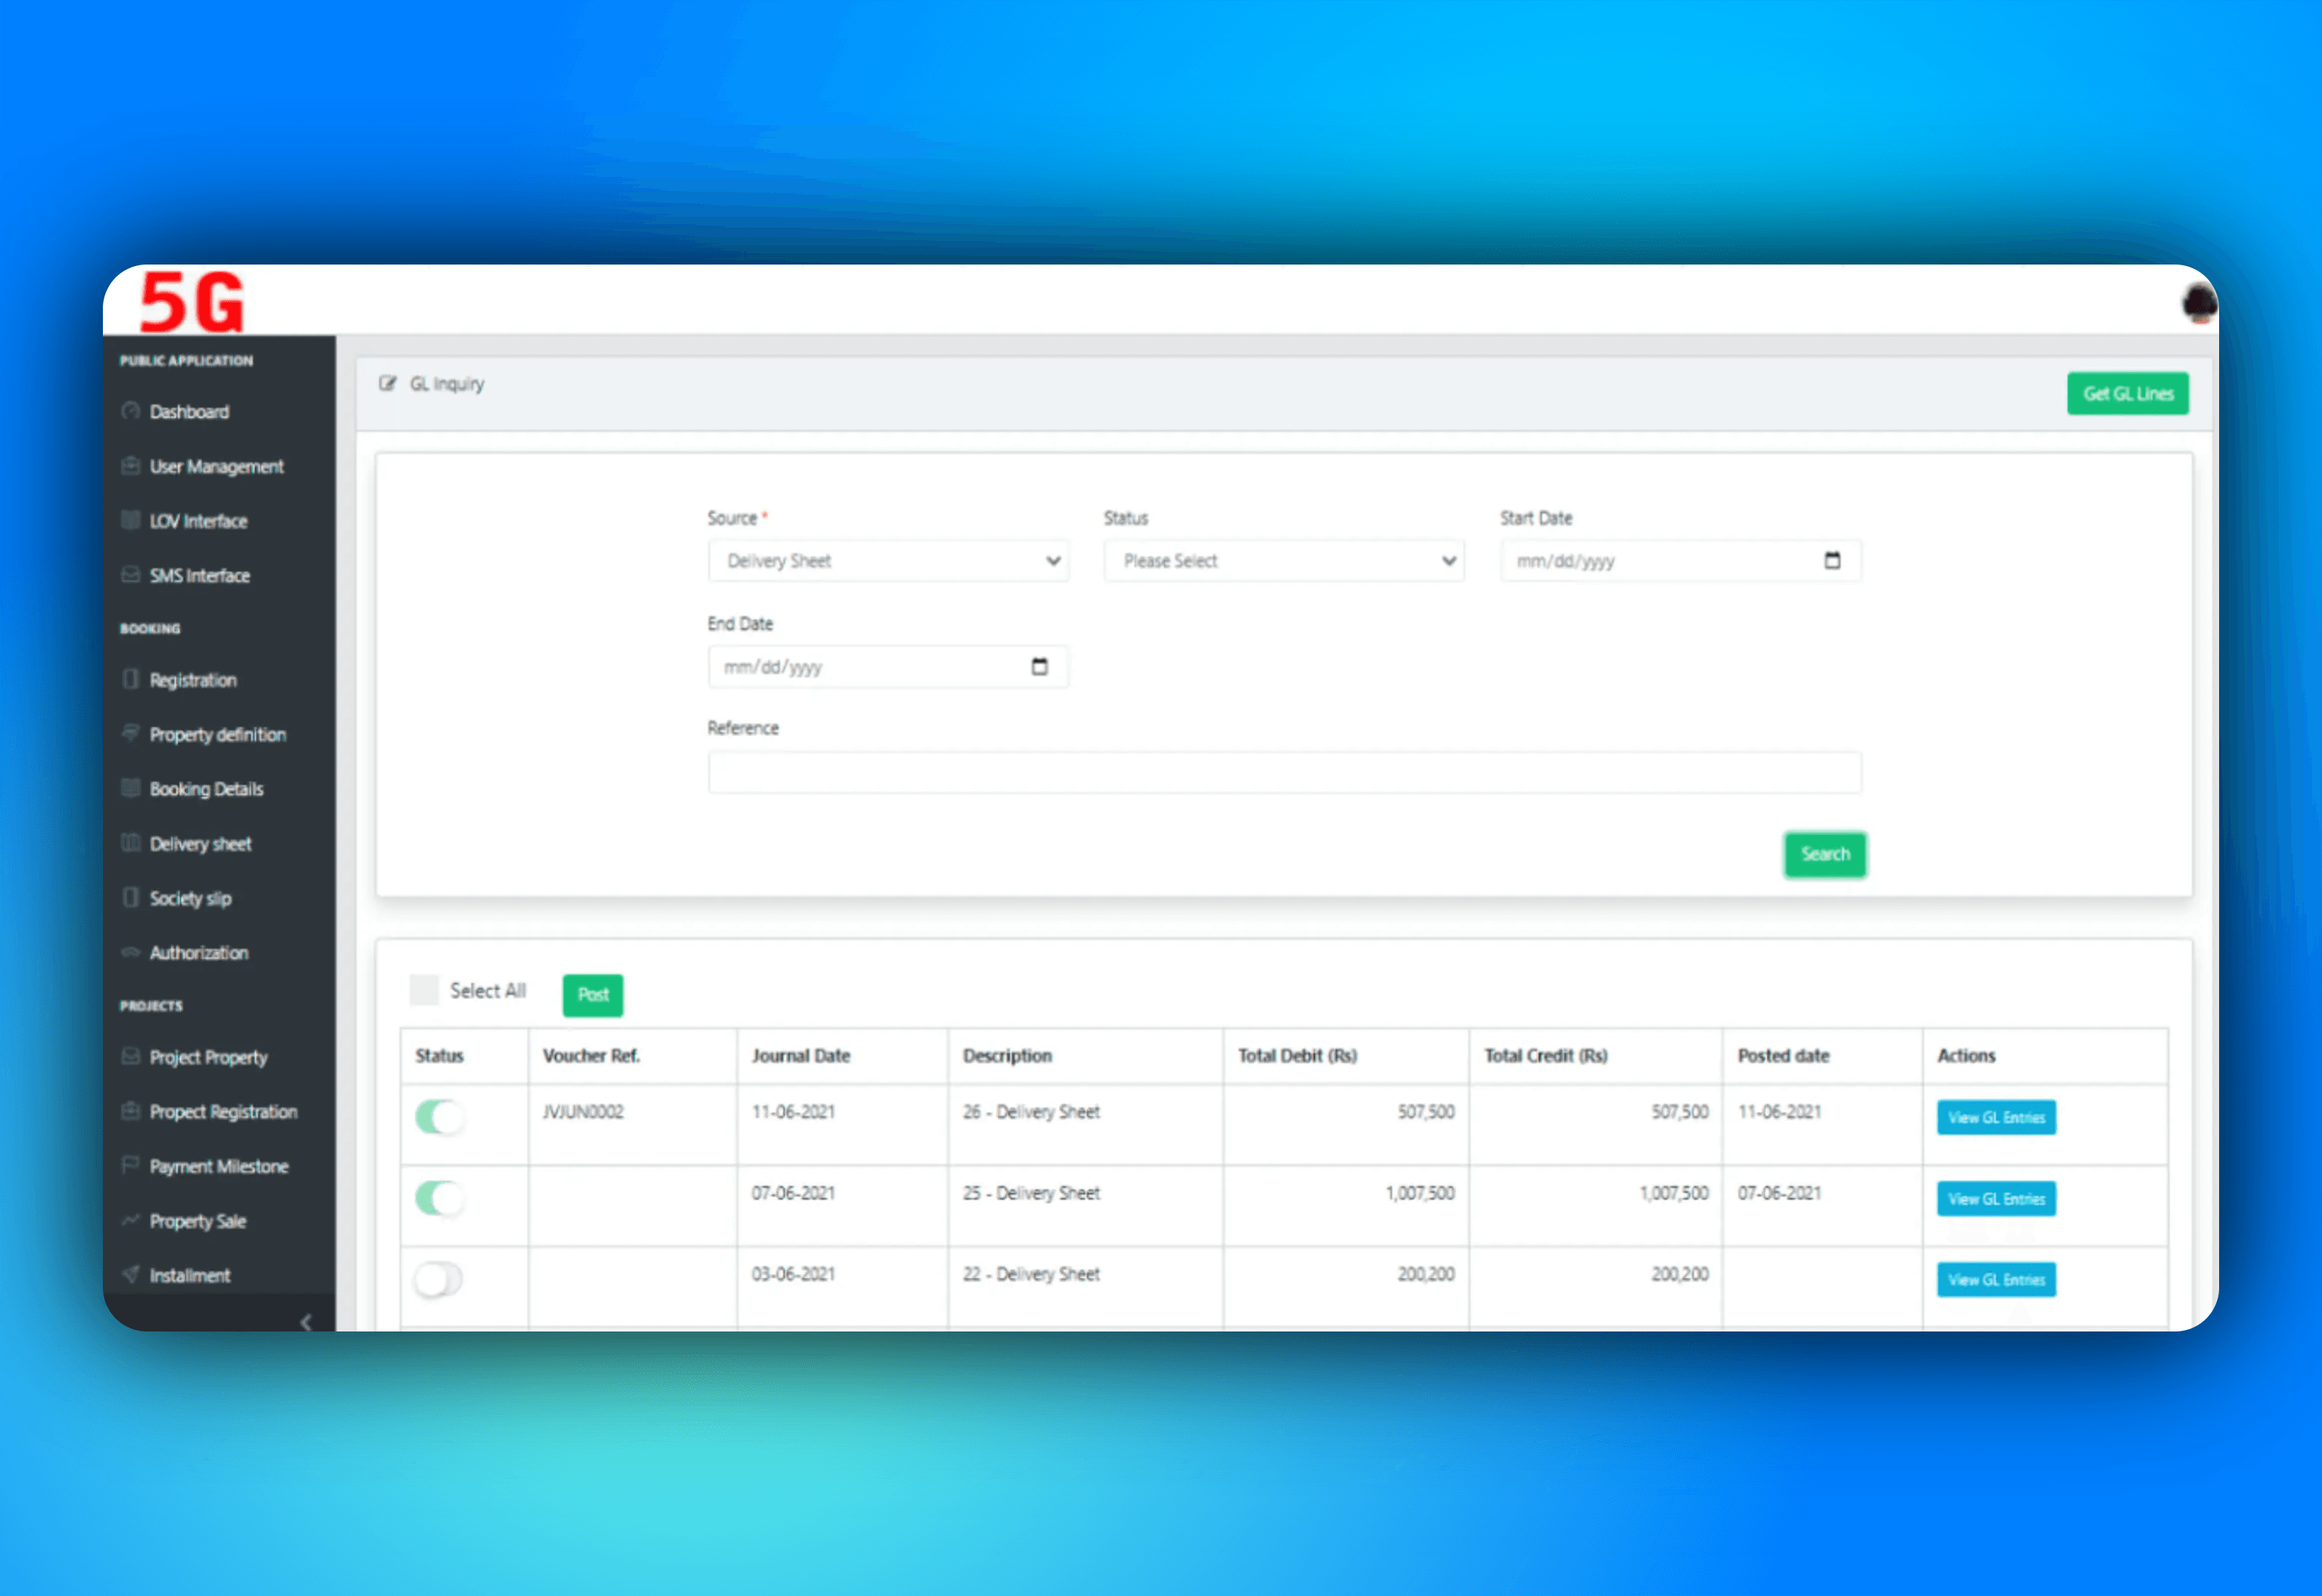Toggle status switch for voucher JVJUN0002
Image resolution: width=2322 pixels, height=1596 pixels.
[x=439, y=1116]
